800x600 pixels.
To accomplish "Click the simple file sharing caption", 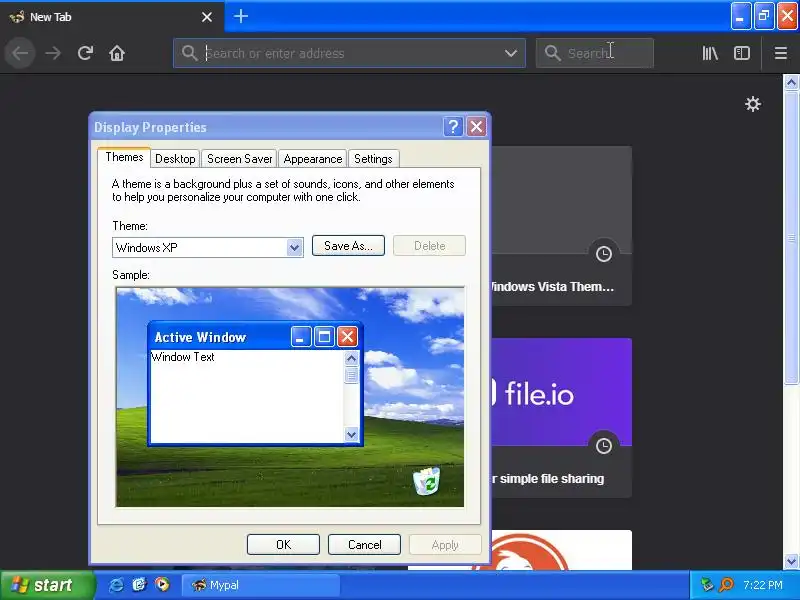I will (548, 479).
